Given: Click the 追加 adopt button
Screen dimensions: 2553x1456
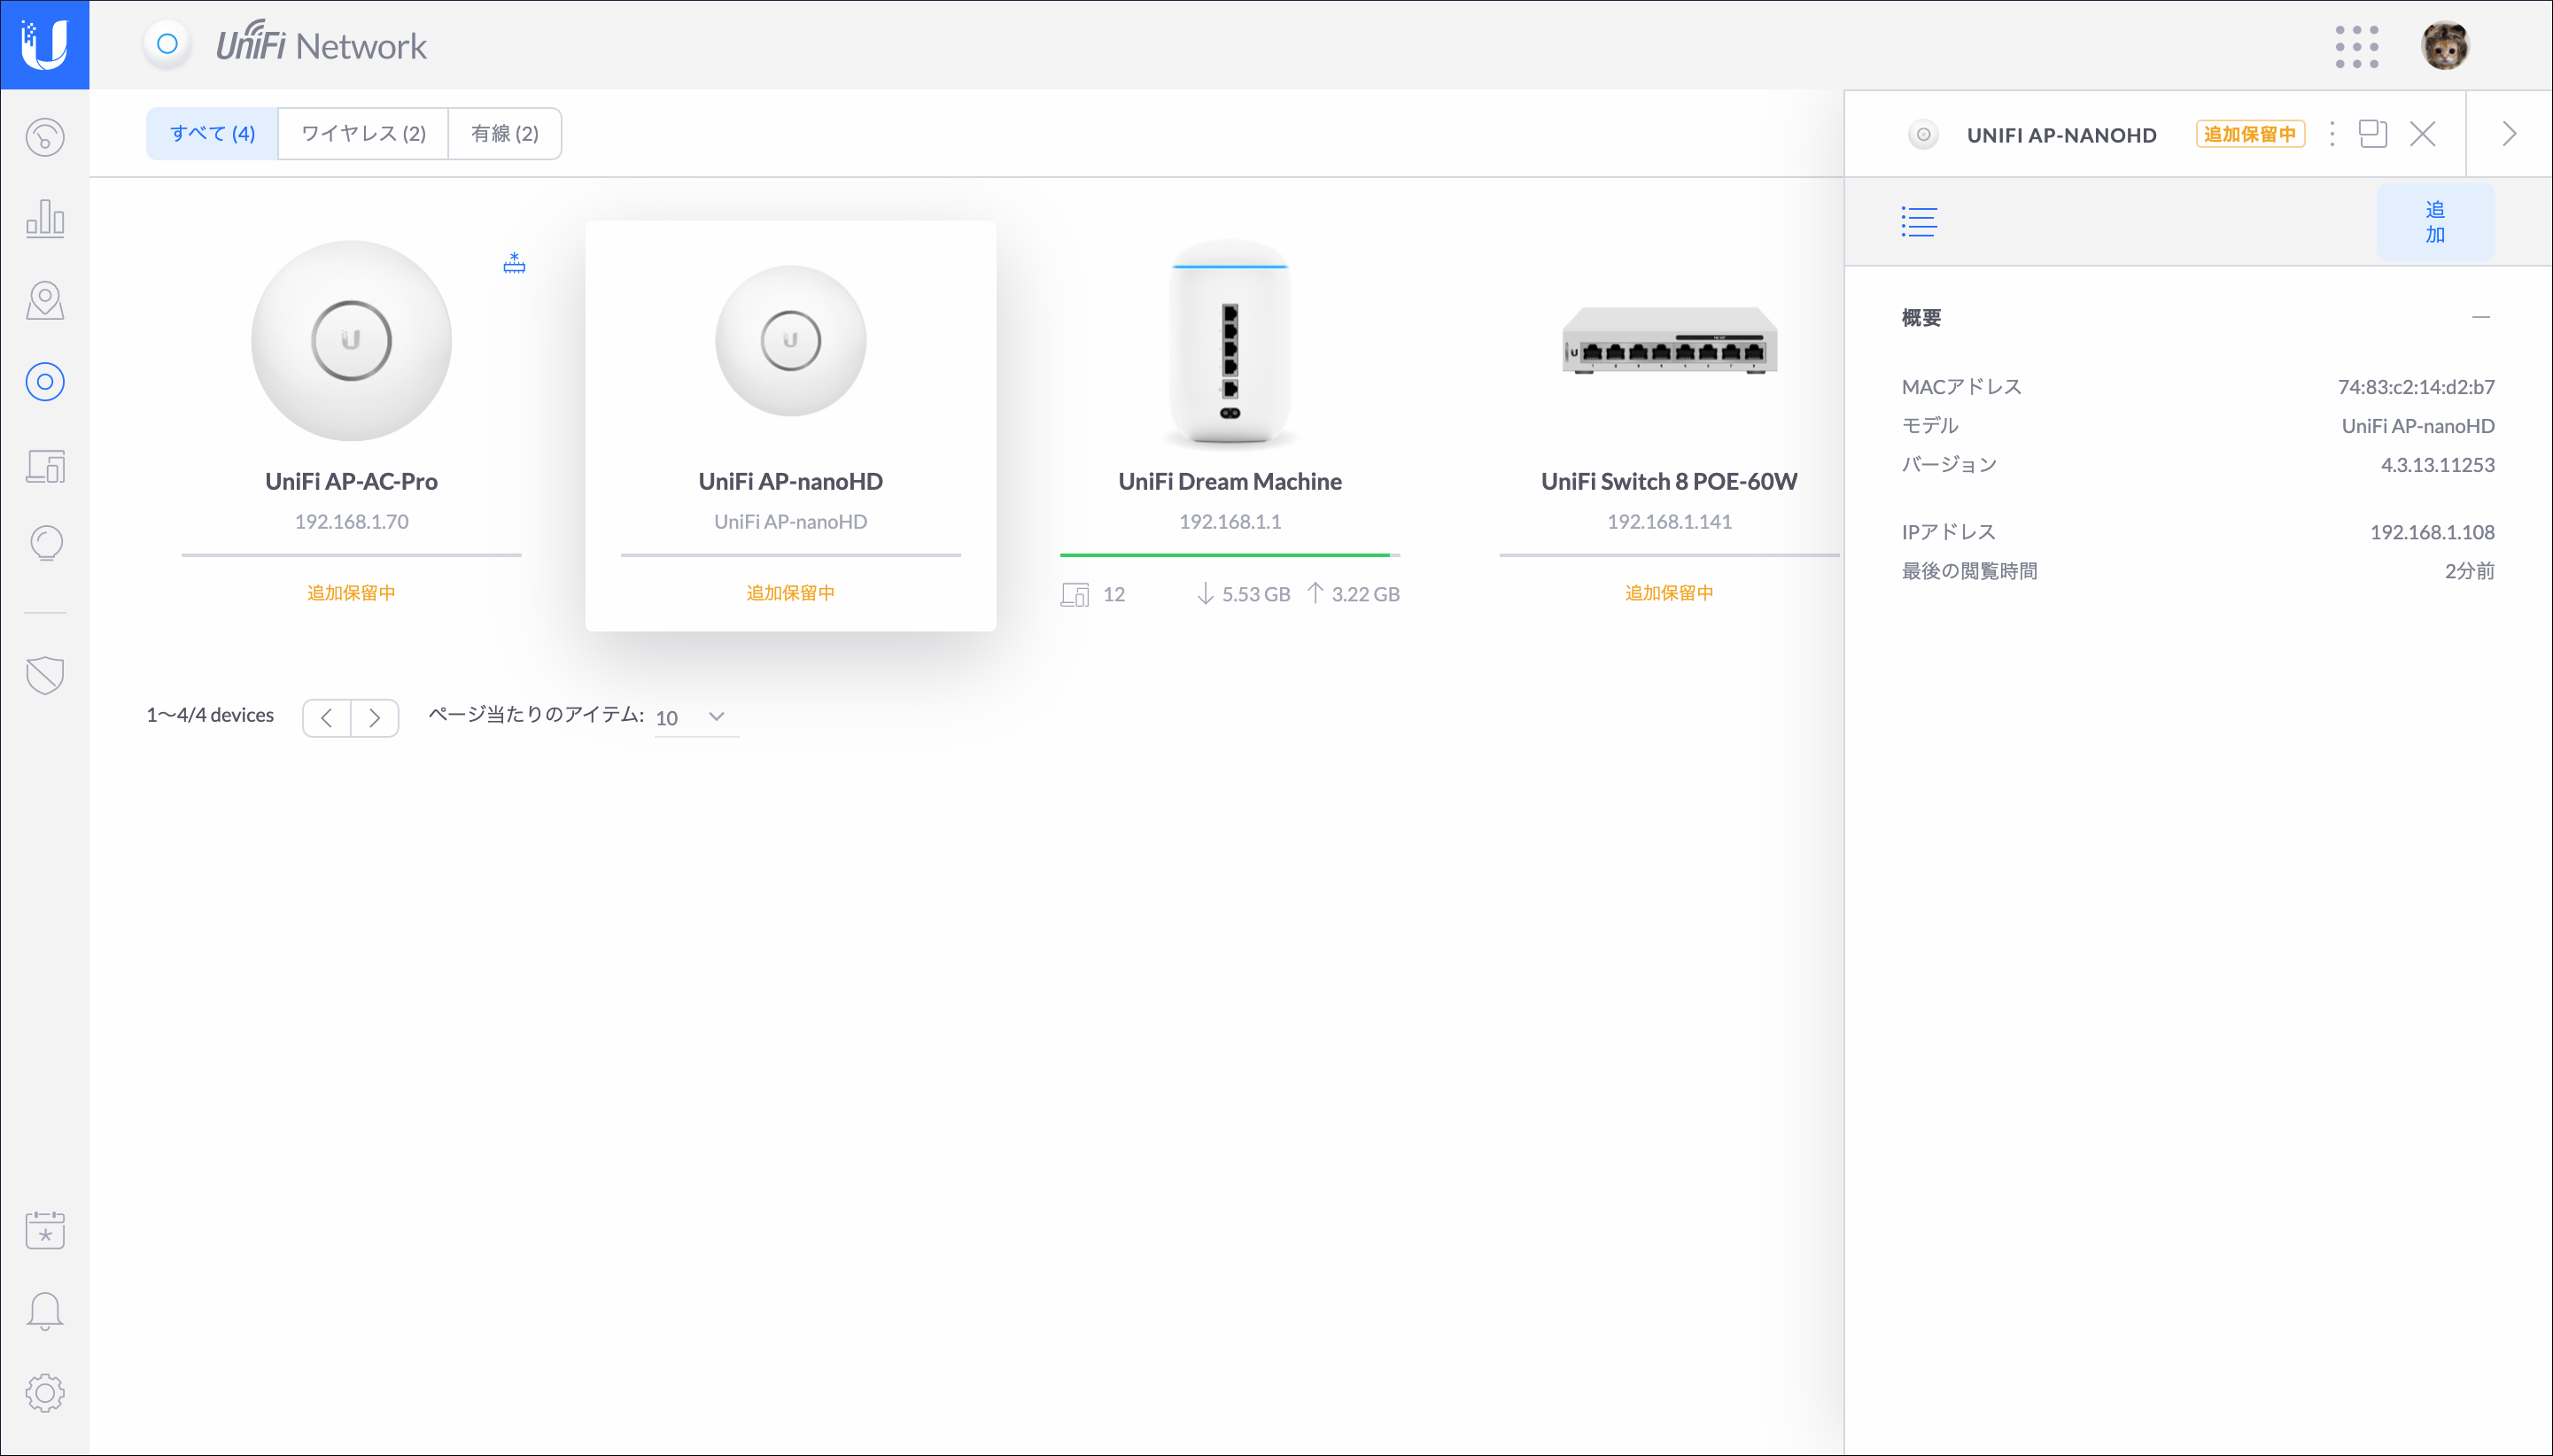Looking at the screenshot, I should click(x=2435, y=222).
